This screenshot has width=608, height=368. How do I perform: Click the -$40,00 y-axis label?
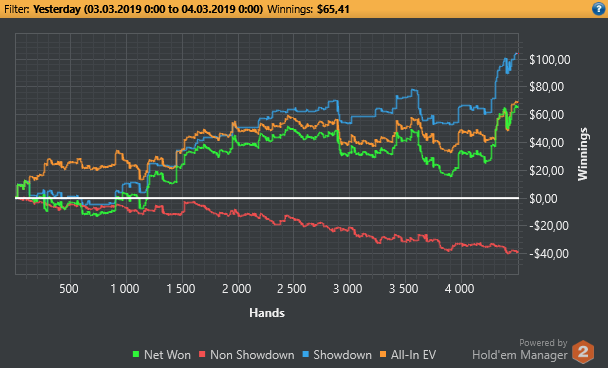(x=549, y=254)
